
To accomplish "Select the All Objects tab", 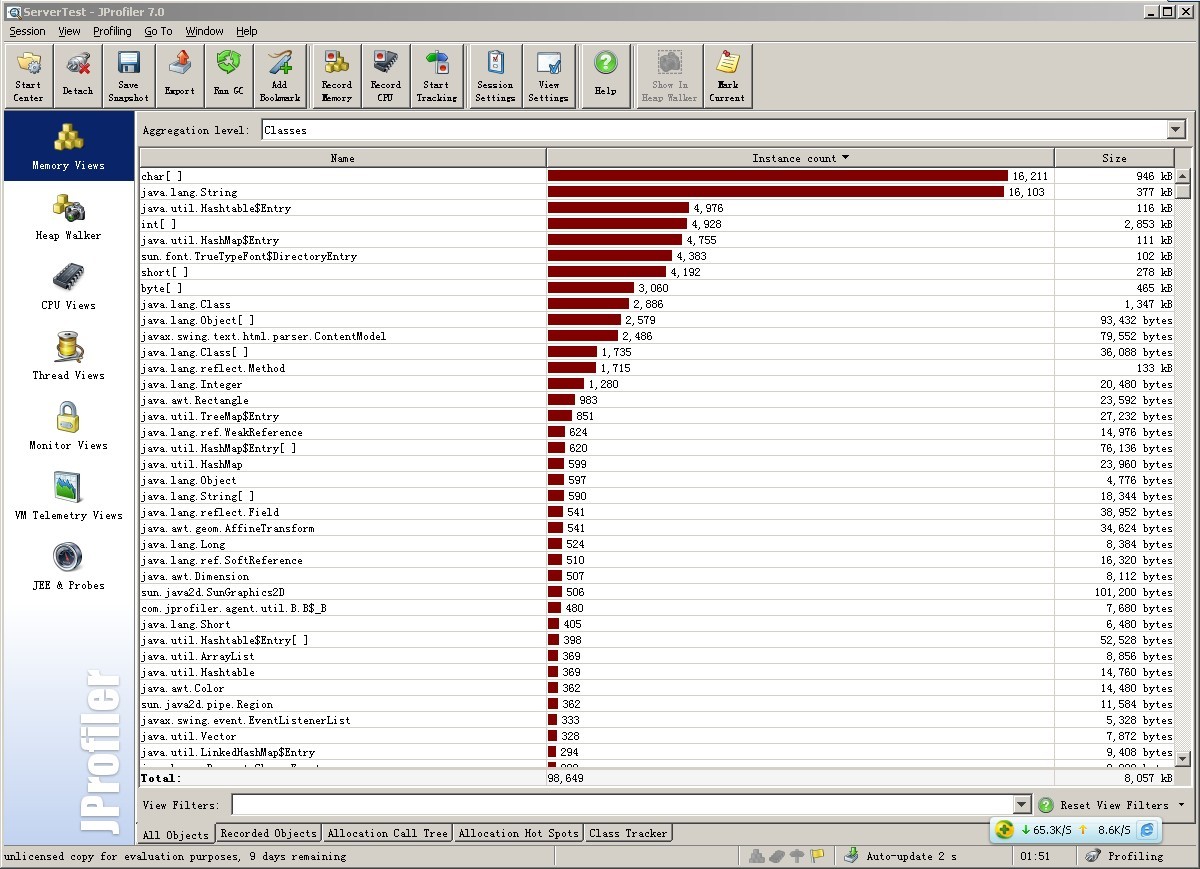I will point(176,834).
